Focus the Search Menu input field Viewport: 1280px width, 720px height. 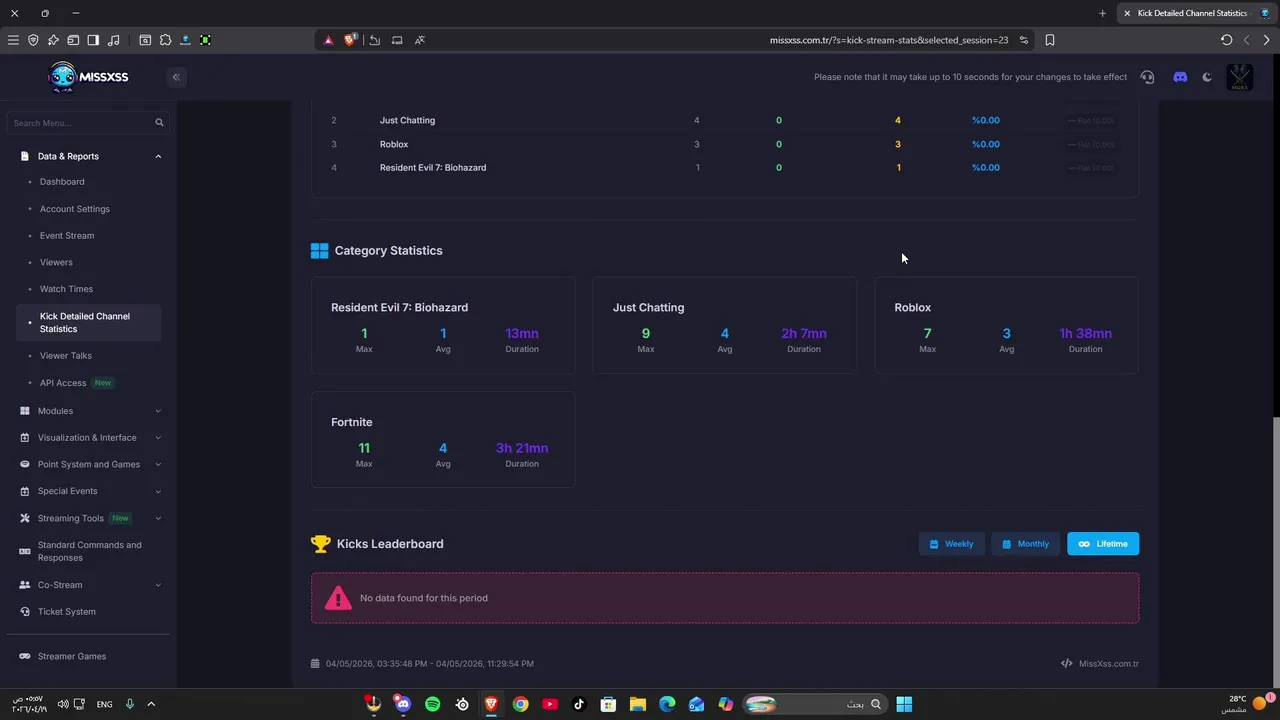[88, 123]
